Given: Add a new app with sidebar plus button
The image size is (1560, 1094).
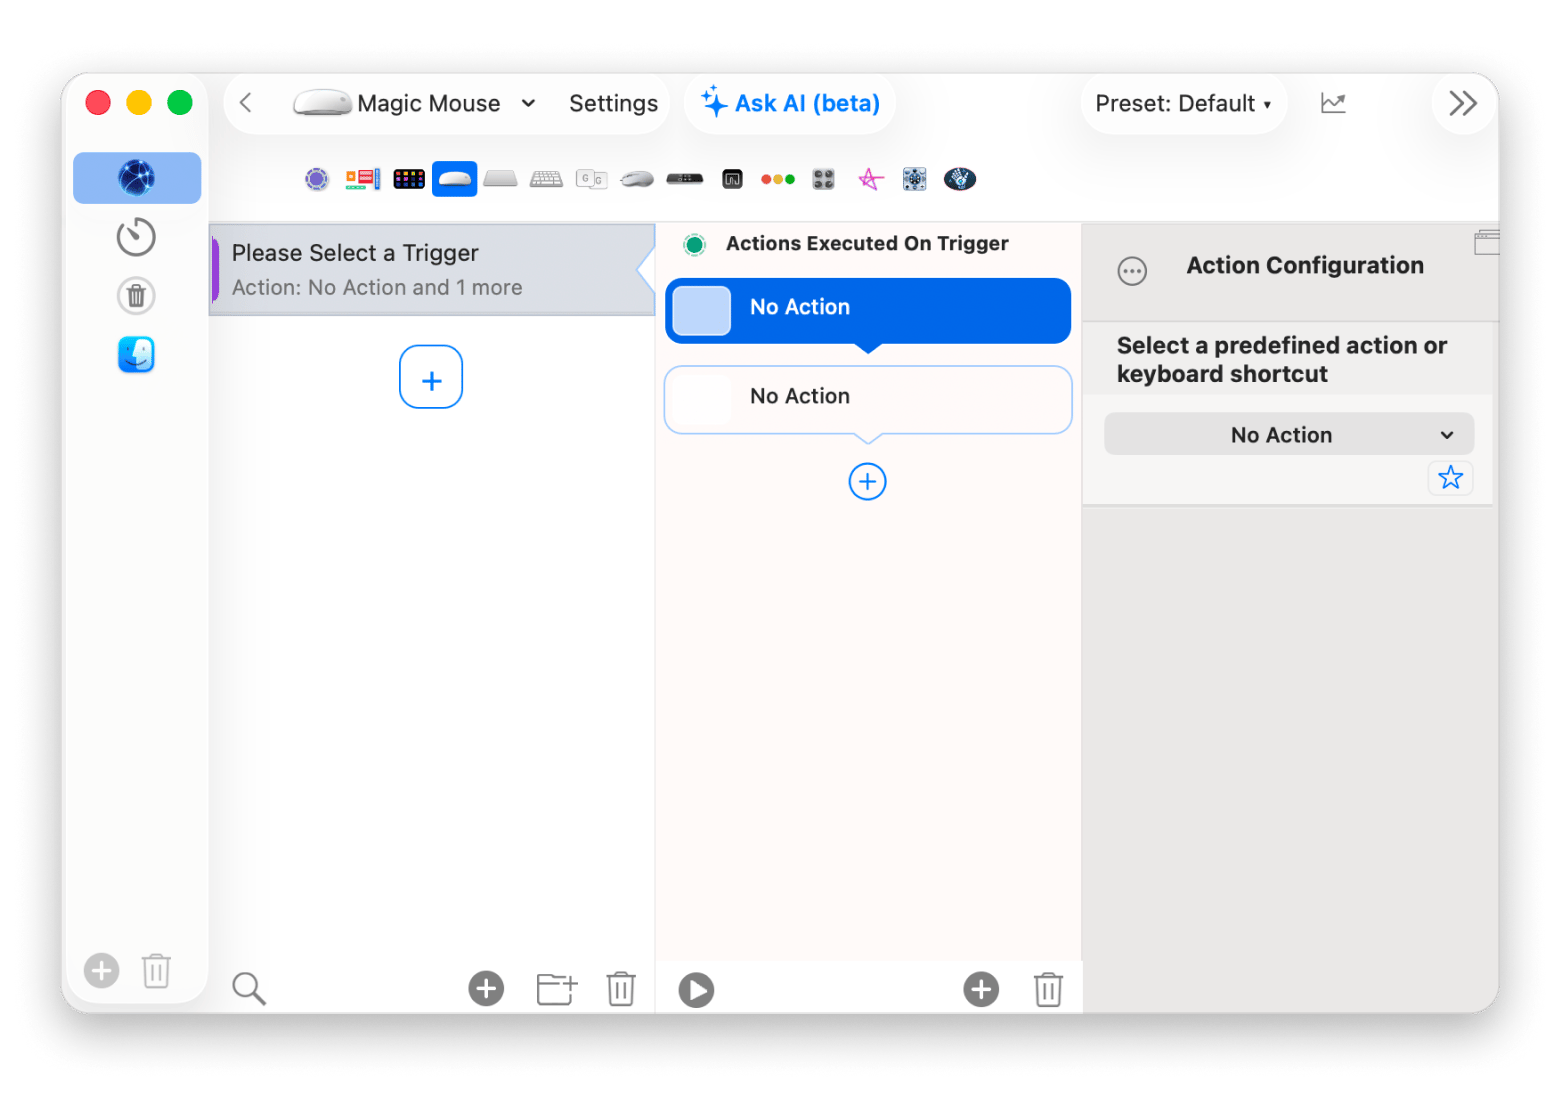Looking at the screenshot, I should [x=101, y=970].
